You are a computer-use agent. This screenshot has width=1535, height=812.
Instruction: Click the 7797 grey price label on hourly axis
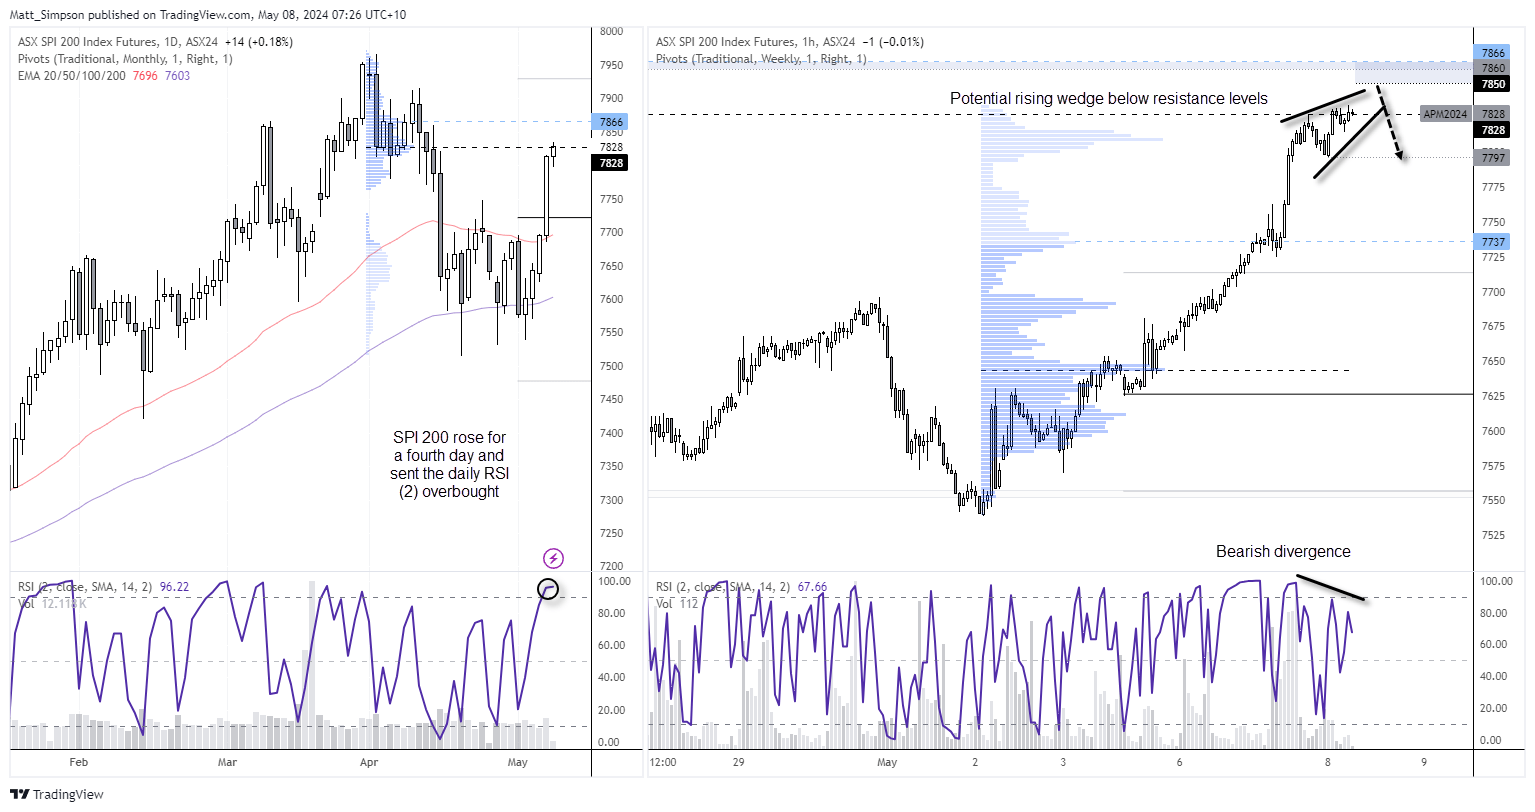coord(1493,158)
